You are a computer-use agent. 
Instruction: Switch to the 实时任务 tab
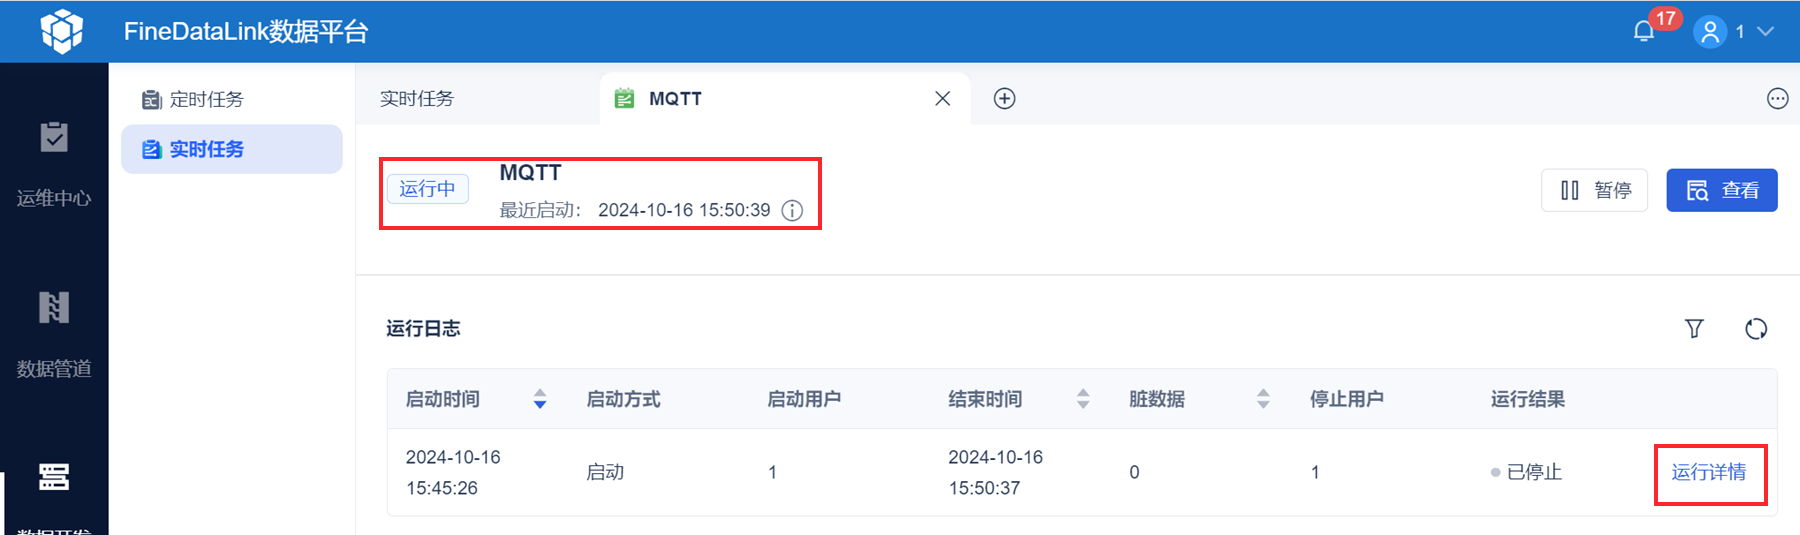tap(417, 98)
